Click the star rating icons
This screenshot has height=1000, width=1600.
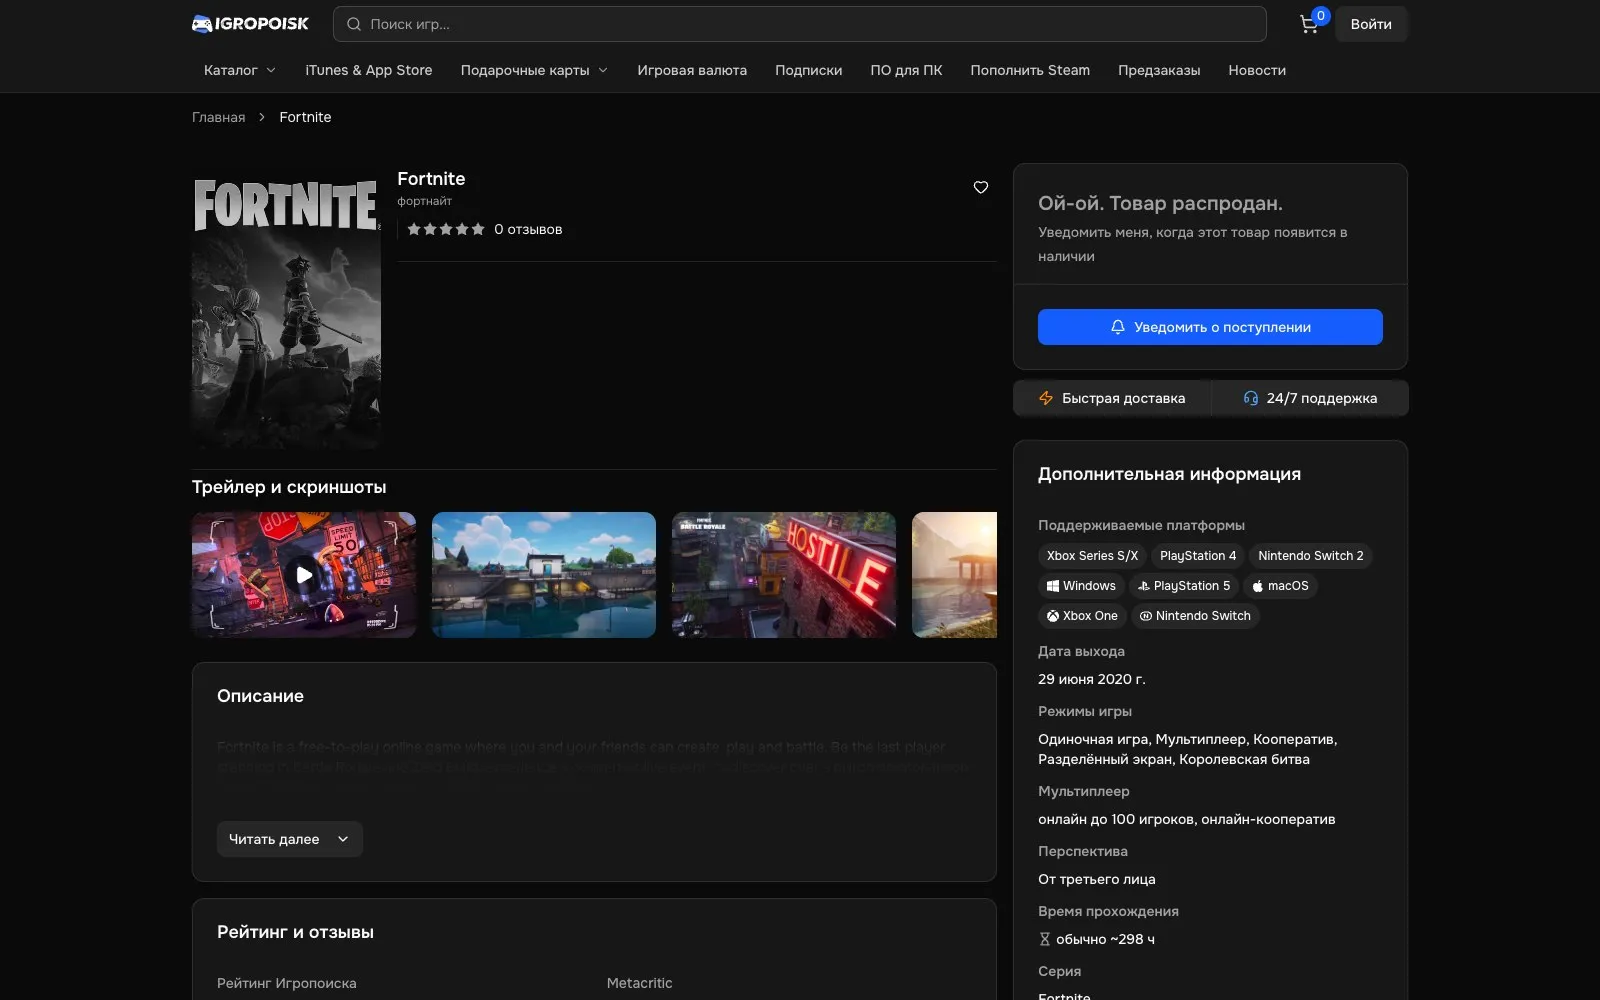coord(446,229)
